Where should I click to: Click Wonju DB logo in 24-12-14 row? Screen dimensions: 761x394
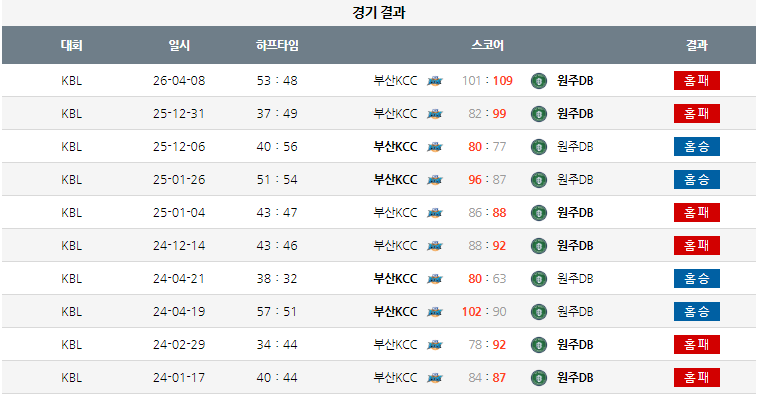click(539, 246)
